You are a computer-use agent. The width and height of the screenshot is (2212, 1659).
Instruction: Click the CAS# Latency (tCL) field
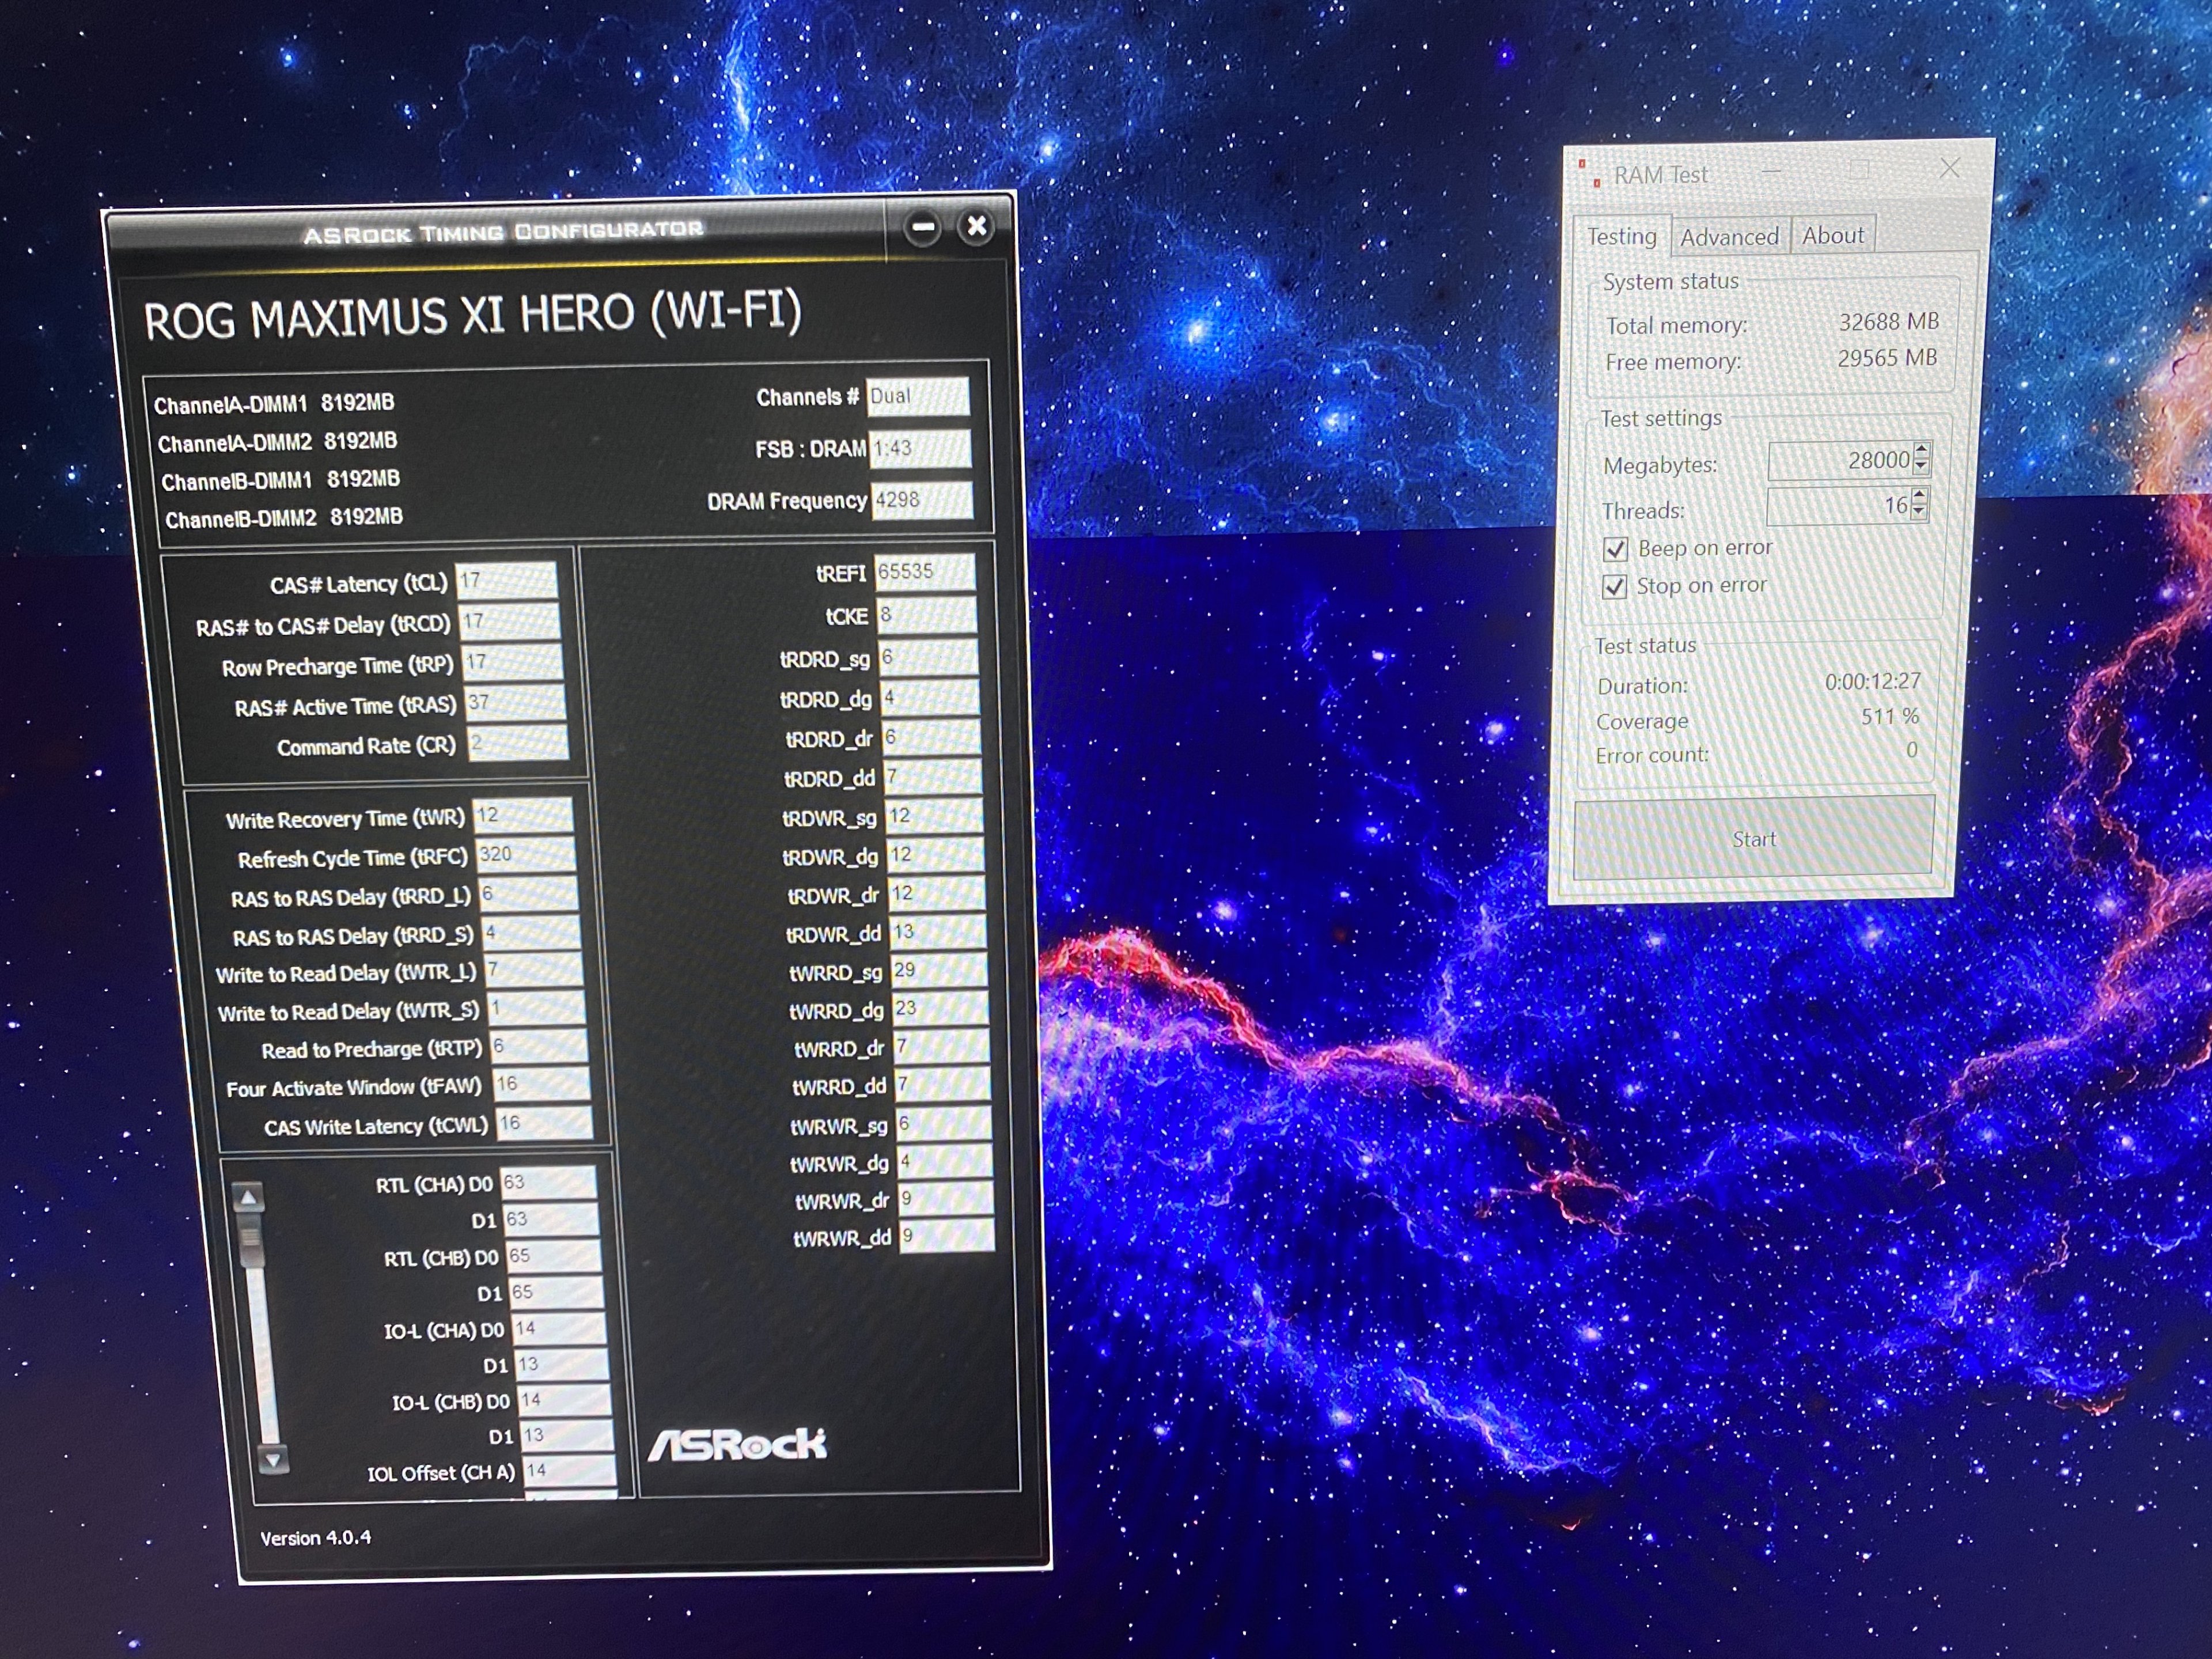pyautogui.click(x=506, y=580)
